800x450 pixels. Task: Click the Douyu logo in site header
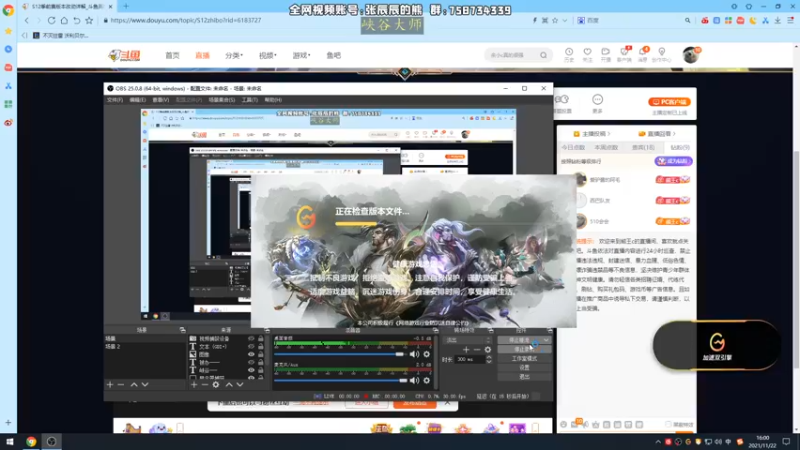pos(124,55)
